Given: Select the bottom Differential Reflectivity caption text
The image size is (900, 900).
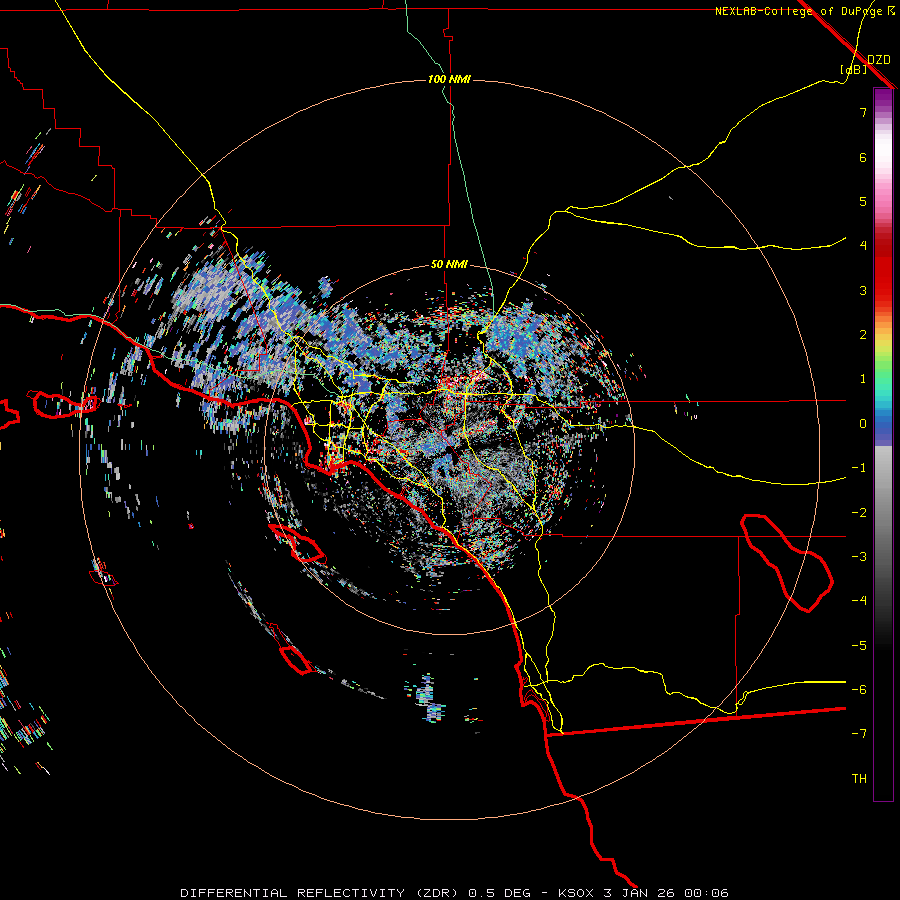Looking at the screenshot, I should (455, 893).
